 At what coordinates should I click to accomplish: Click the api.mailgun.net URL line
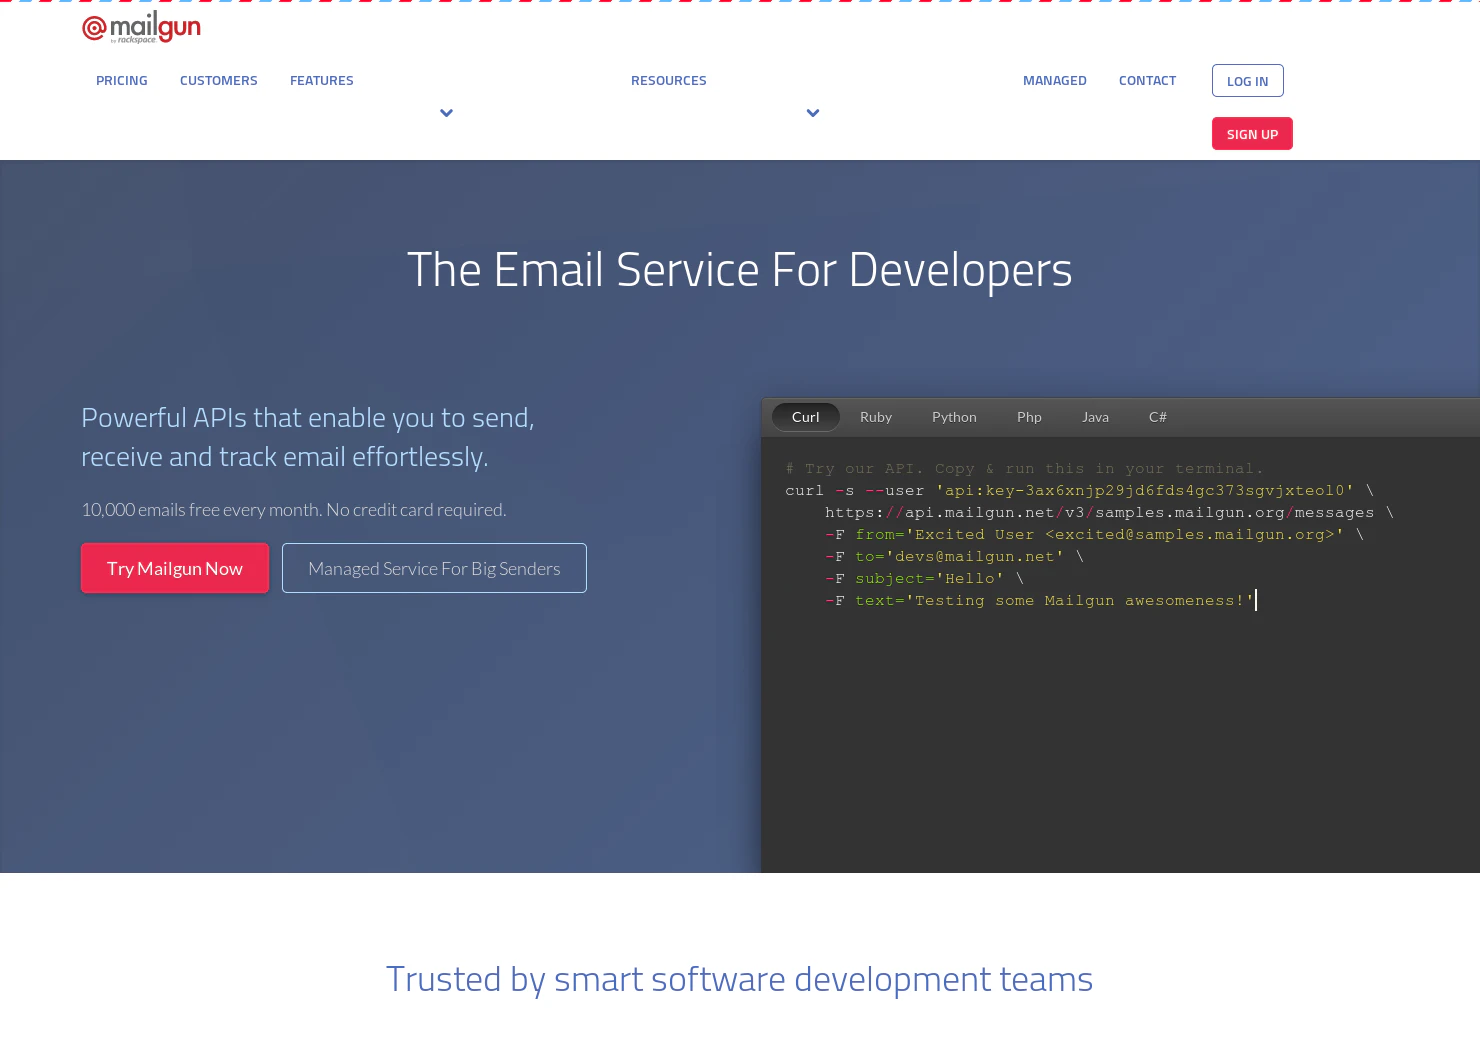coord(1109,512)
